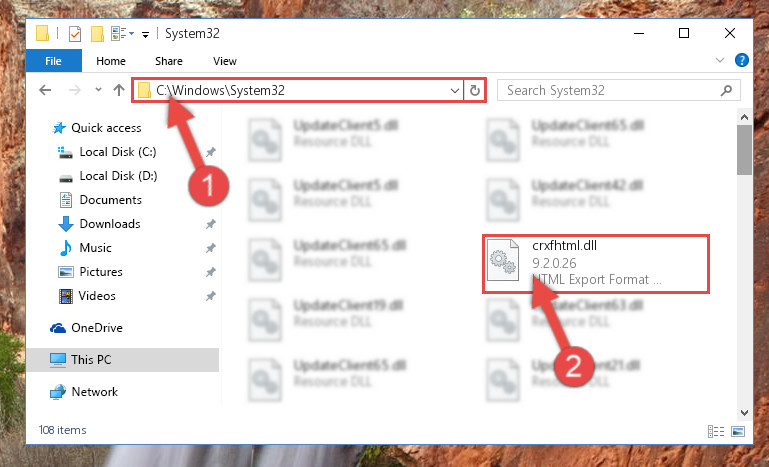
Task: Refresh the System32 folder view
Action: click(474, 90)
